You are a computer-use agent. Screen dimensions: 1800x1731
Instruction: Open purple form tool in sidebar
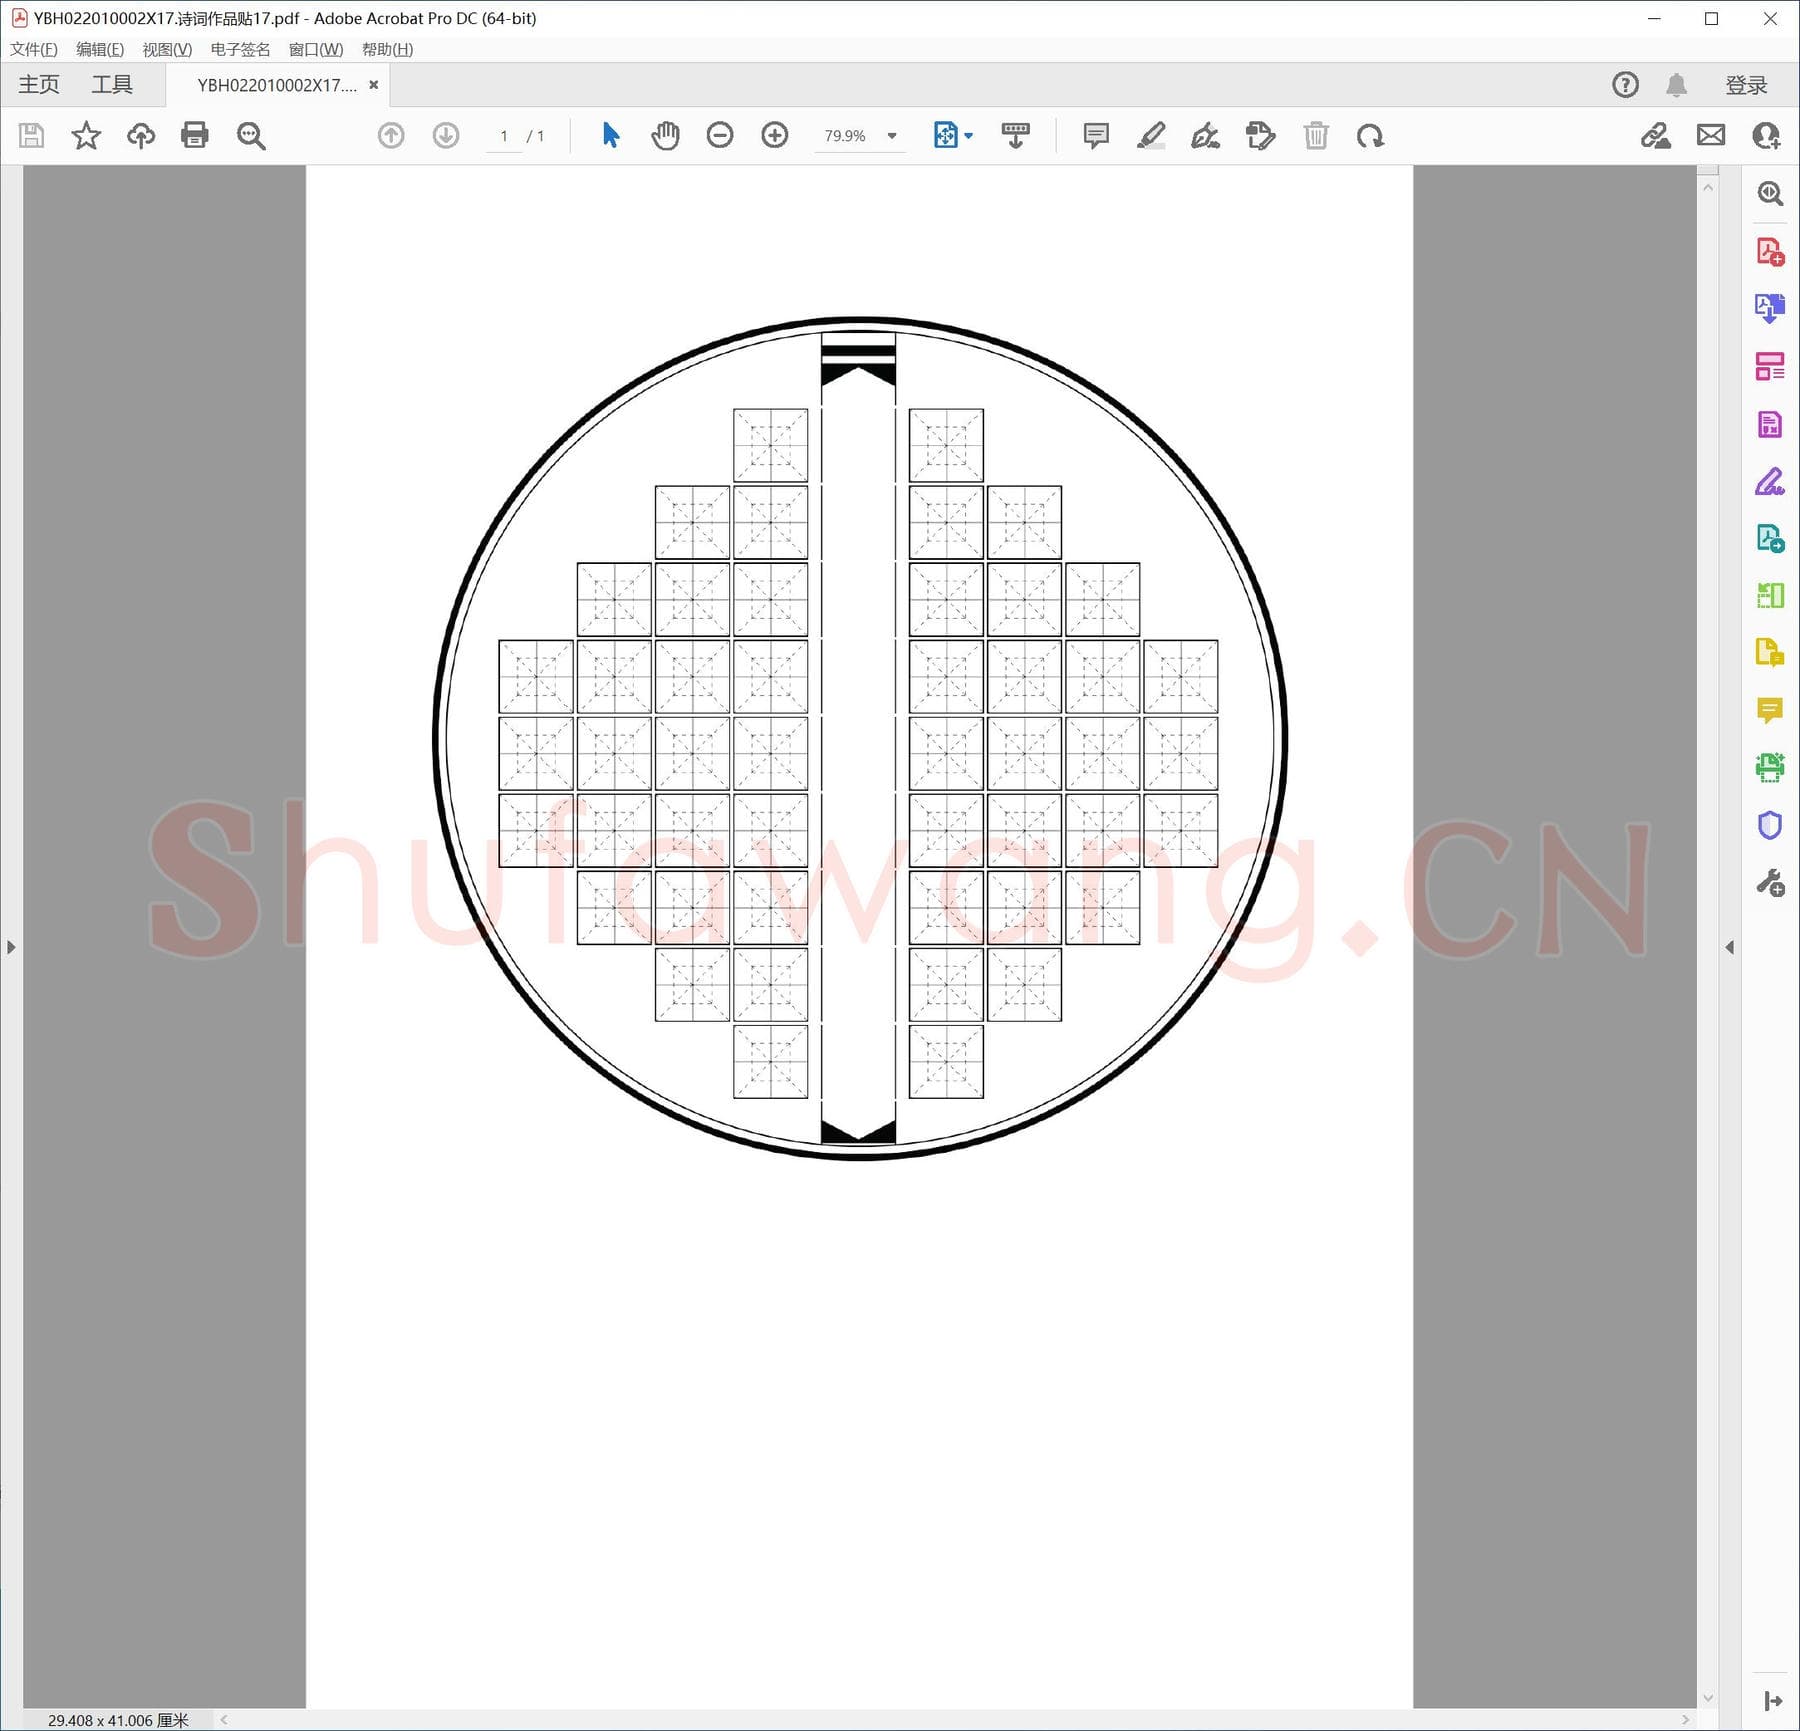point(1770,424)
